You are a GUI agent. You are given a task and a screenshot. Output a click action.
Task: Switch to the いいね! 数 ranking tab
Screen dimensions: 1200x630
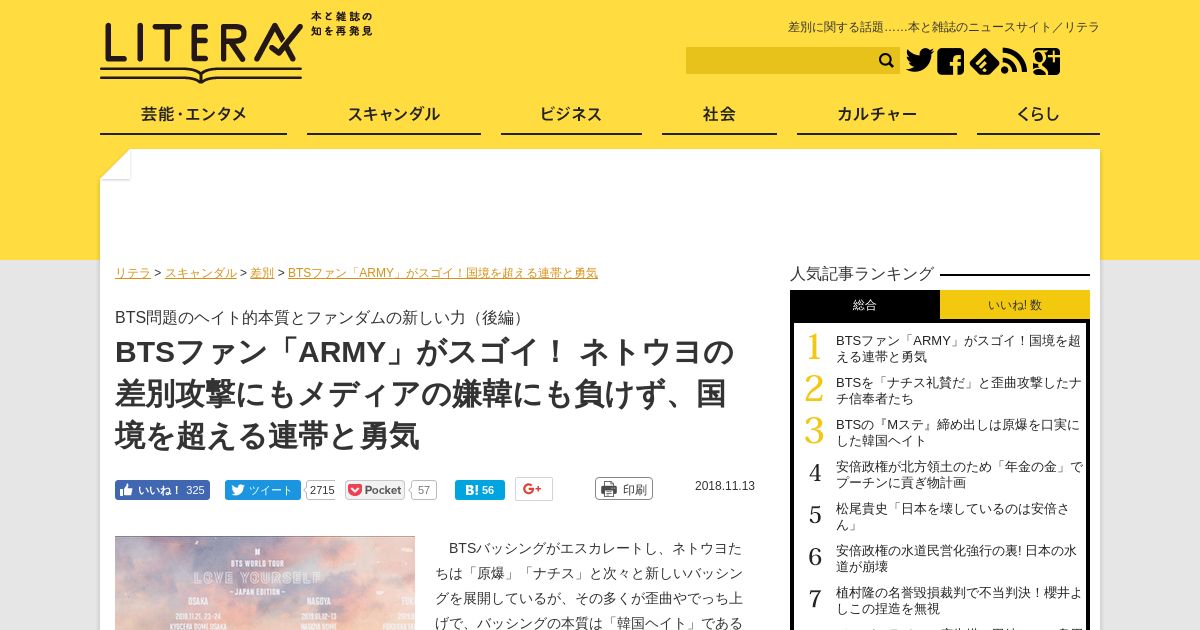(1015, 305)
